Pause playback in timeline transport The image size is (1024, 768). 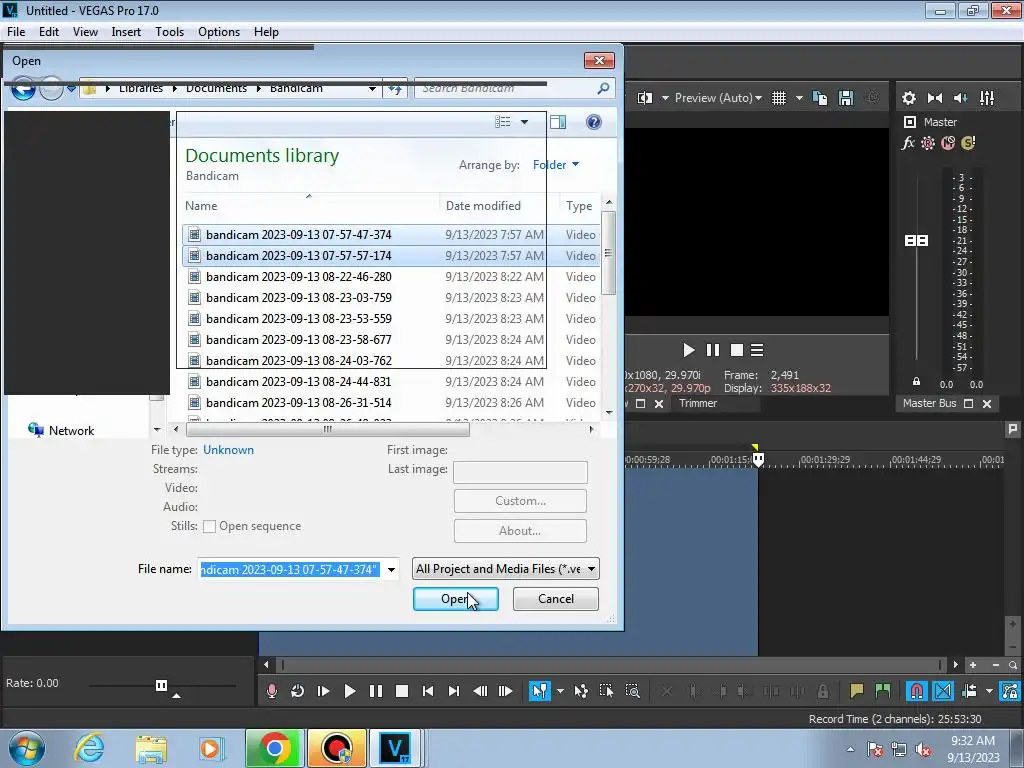pyautogui.click(x=376, y=691)
